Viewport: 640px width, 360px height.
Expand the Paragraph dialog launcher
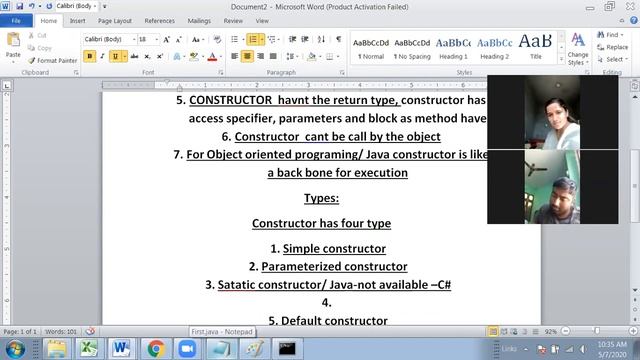(342, 72)
